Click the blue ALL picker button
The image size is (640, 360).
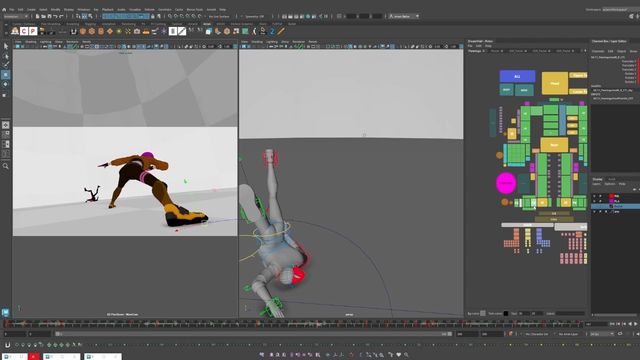(x=517, y=76)
